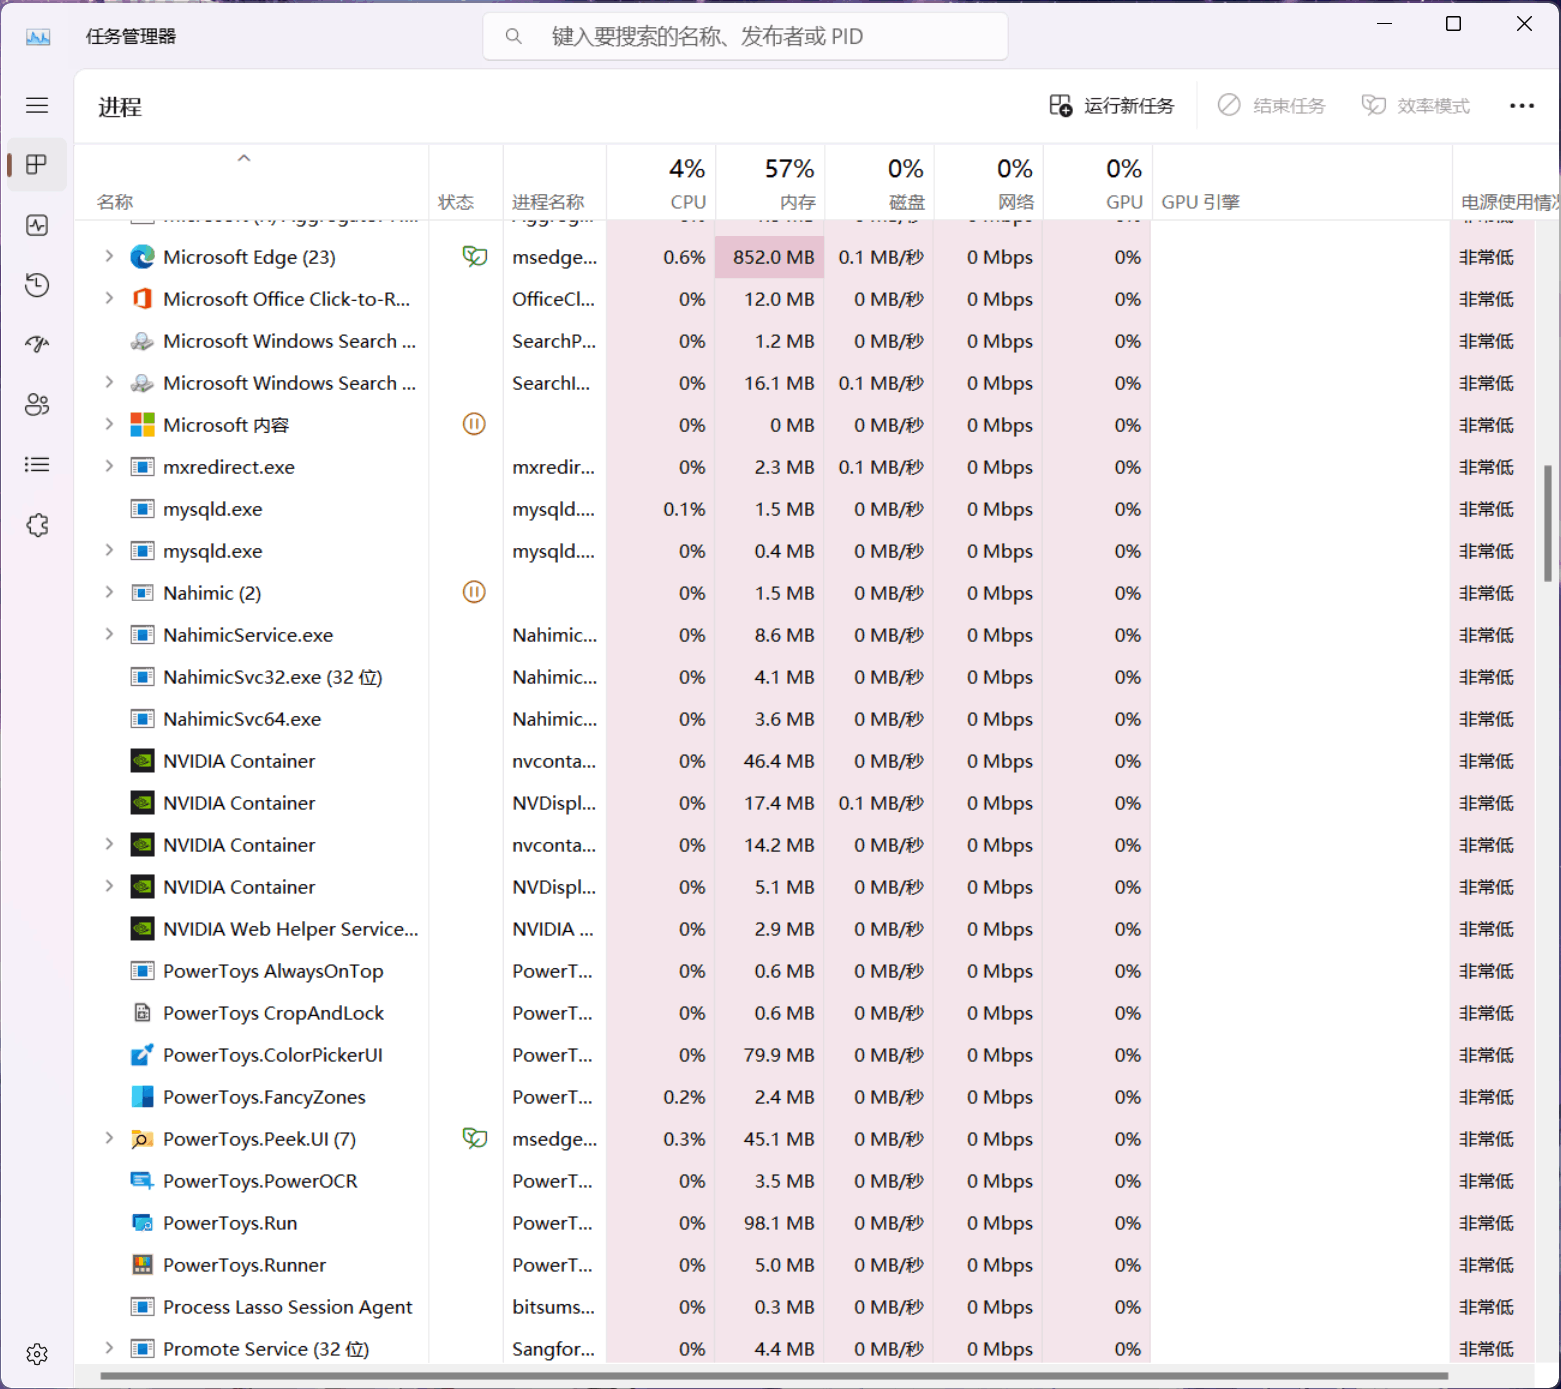Open the Details page in the sidebar
Viewport: 1561px width, 1389px height.
37,465
